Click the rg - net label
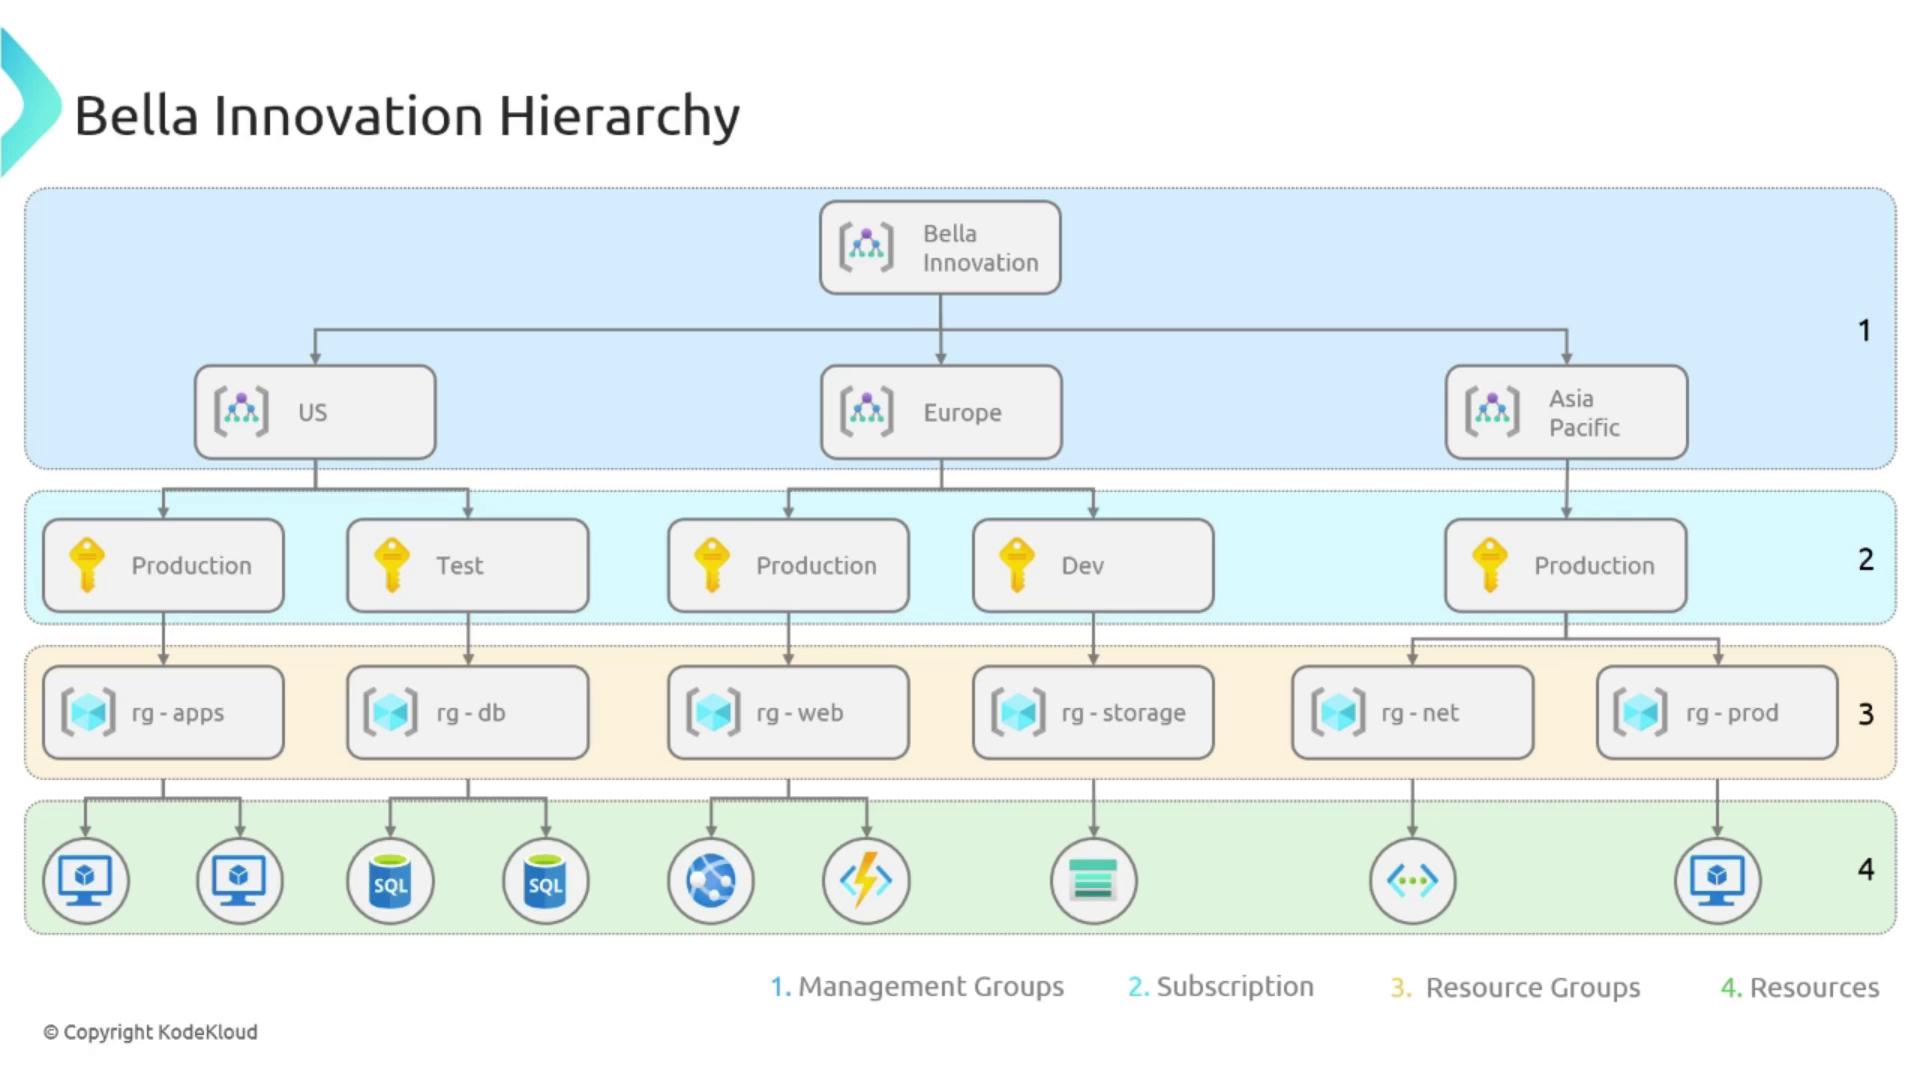Screen dimensions: 1920x1080 click(x=1420, y=713)
